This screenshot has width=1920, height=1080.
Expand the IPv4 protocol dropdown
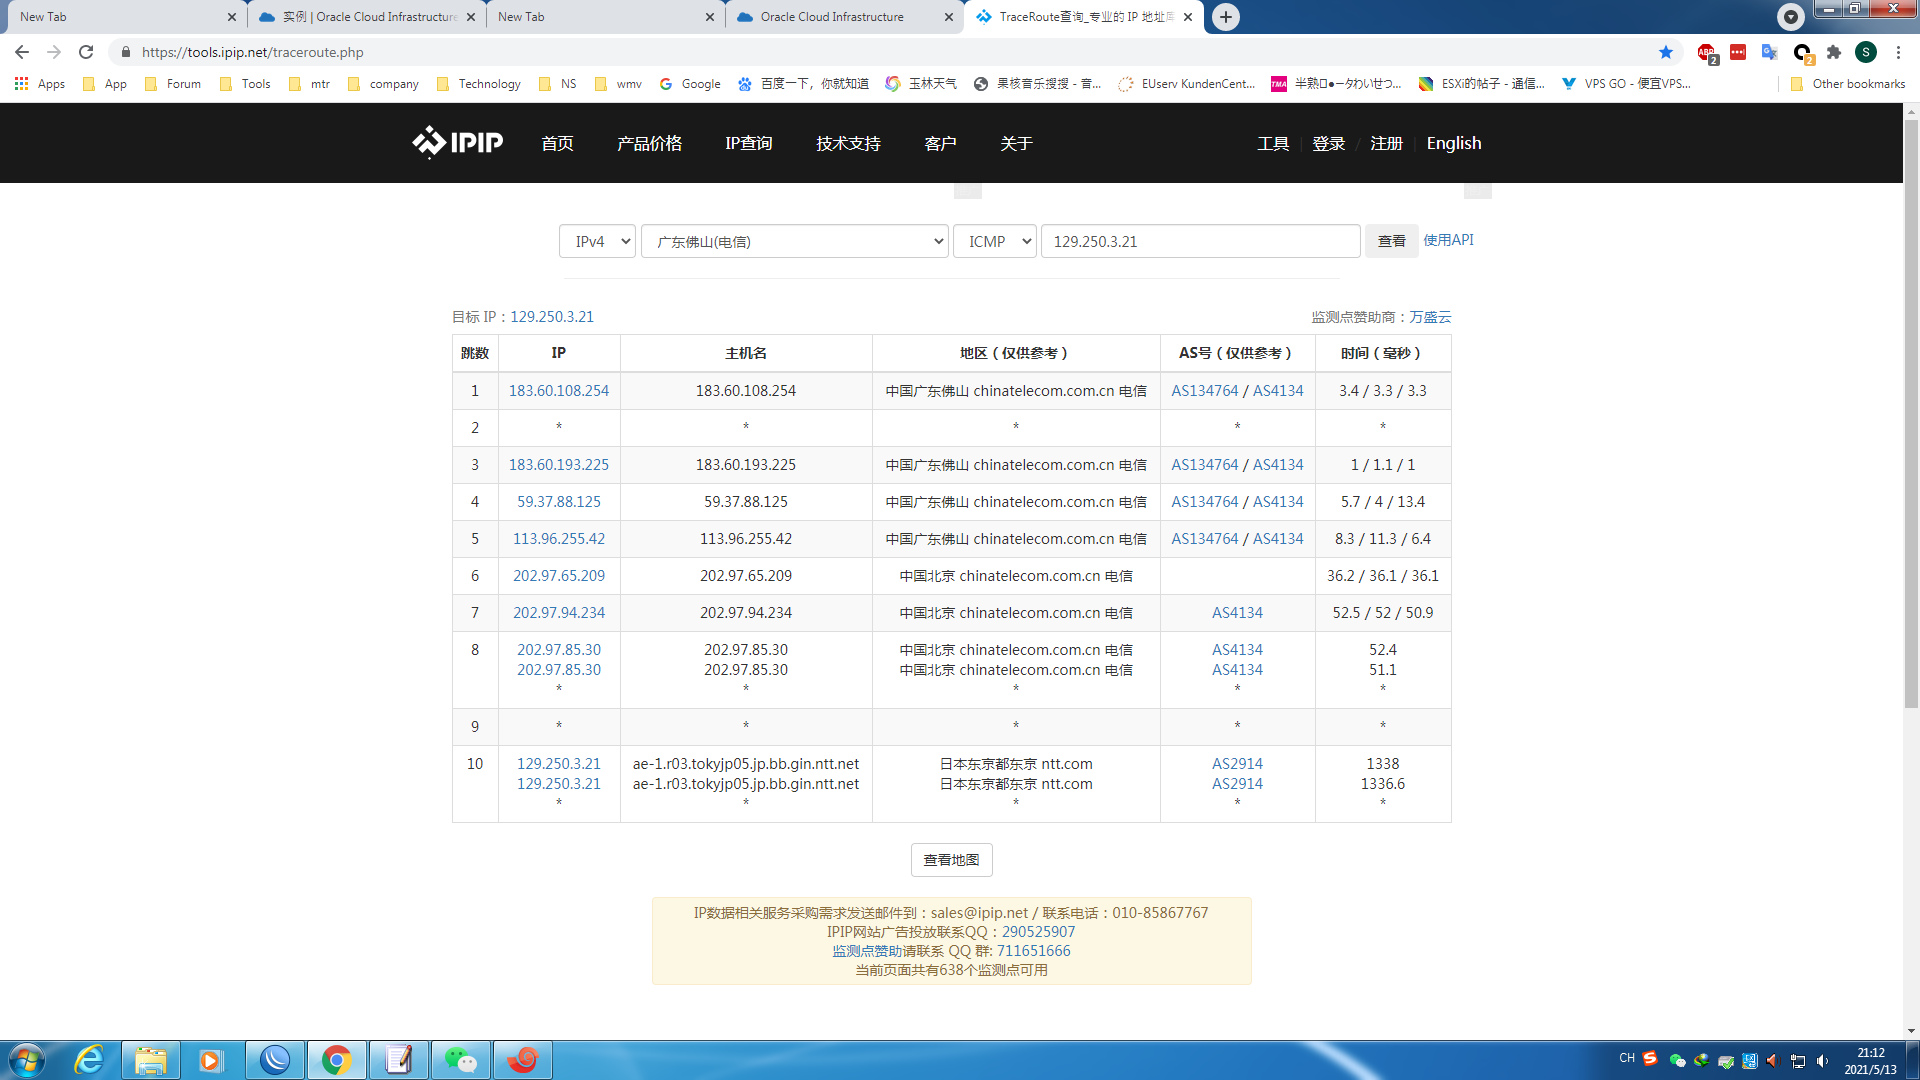pyautogui.click(x=597, y=241)
